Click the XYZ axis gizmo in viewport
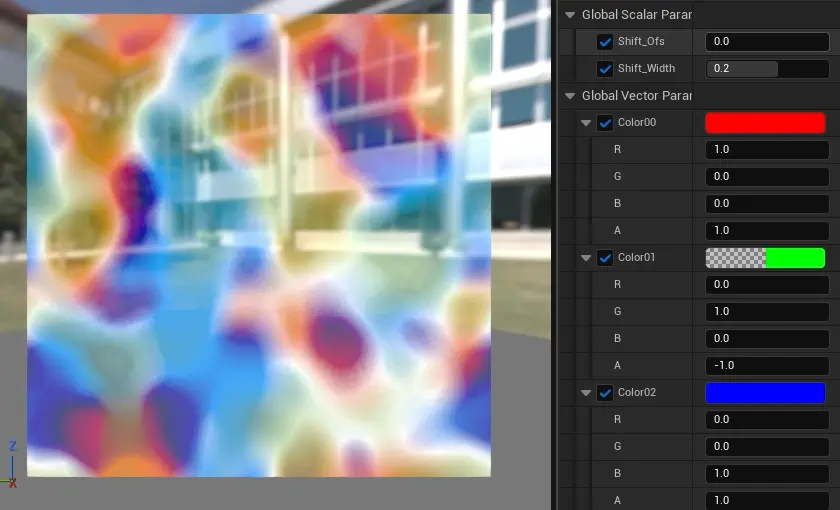 coord(12,464)
